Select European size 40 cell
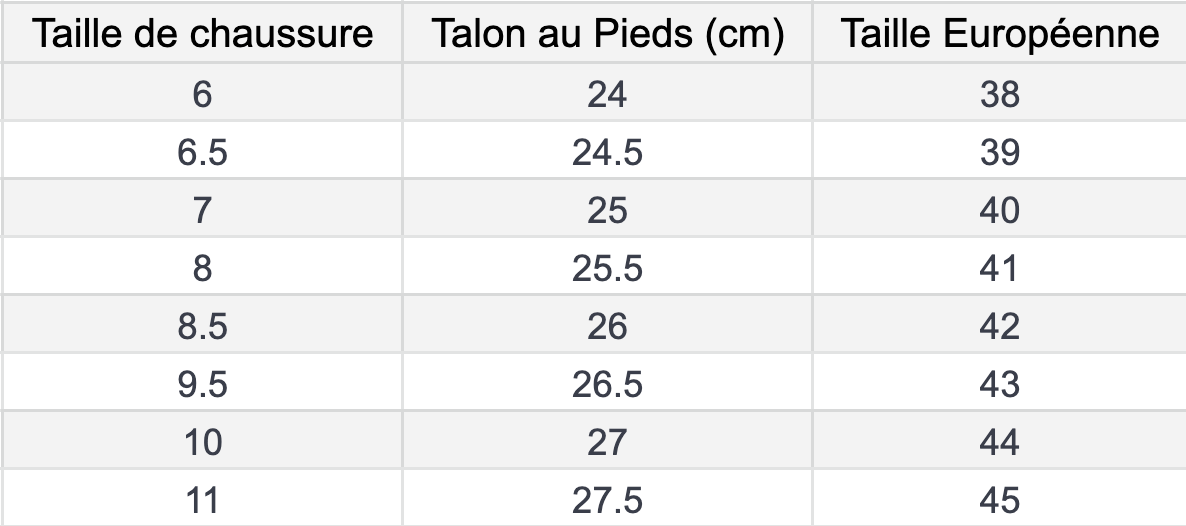The width and height of the screenshot is (1186, 526). [x=999, y=209]
